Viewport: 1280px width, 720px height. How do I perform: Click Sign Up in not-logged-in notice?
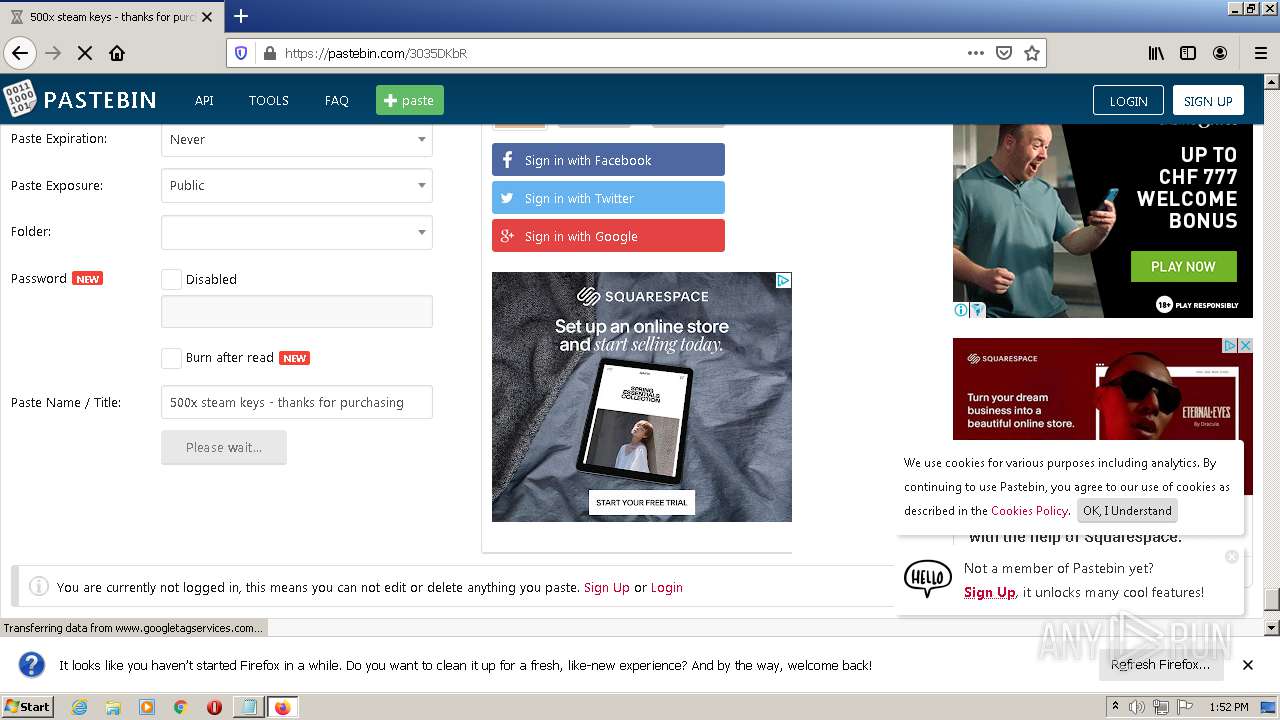tap(607, 587)
